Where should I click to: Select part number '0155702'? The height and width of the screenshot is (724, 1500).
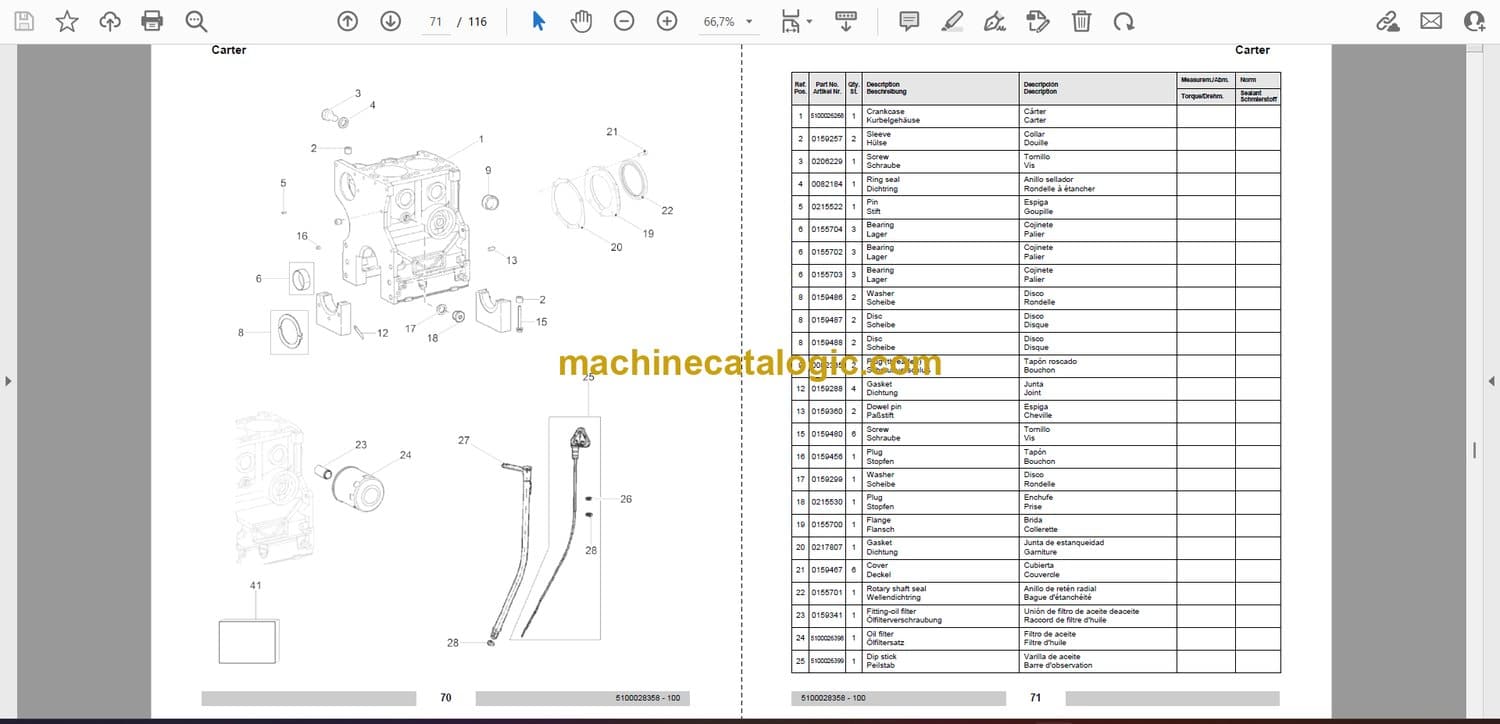tap(827, 252)
